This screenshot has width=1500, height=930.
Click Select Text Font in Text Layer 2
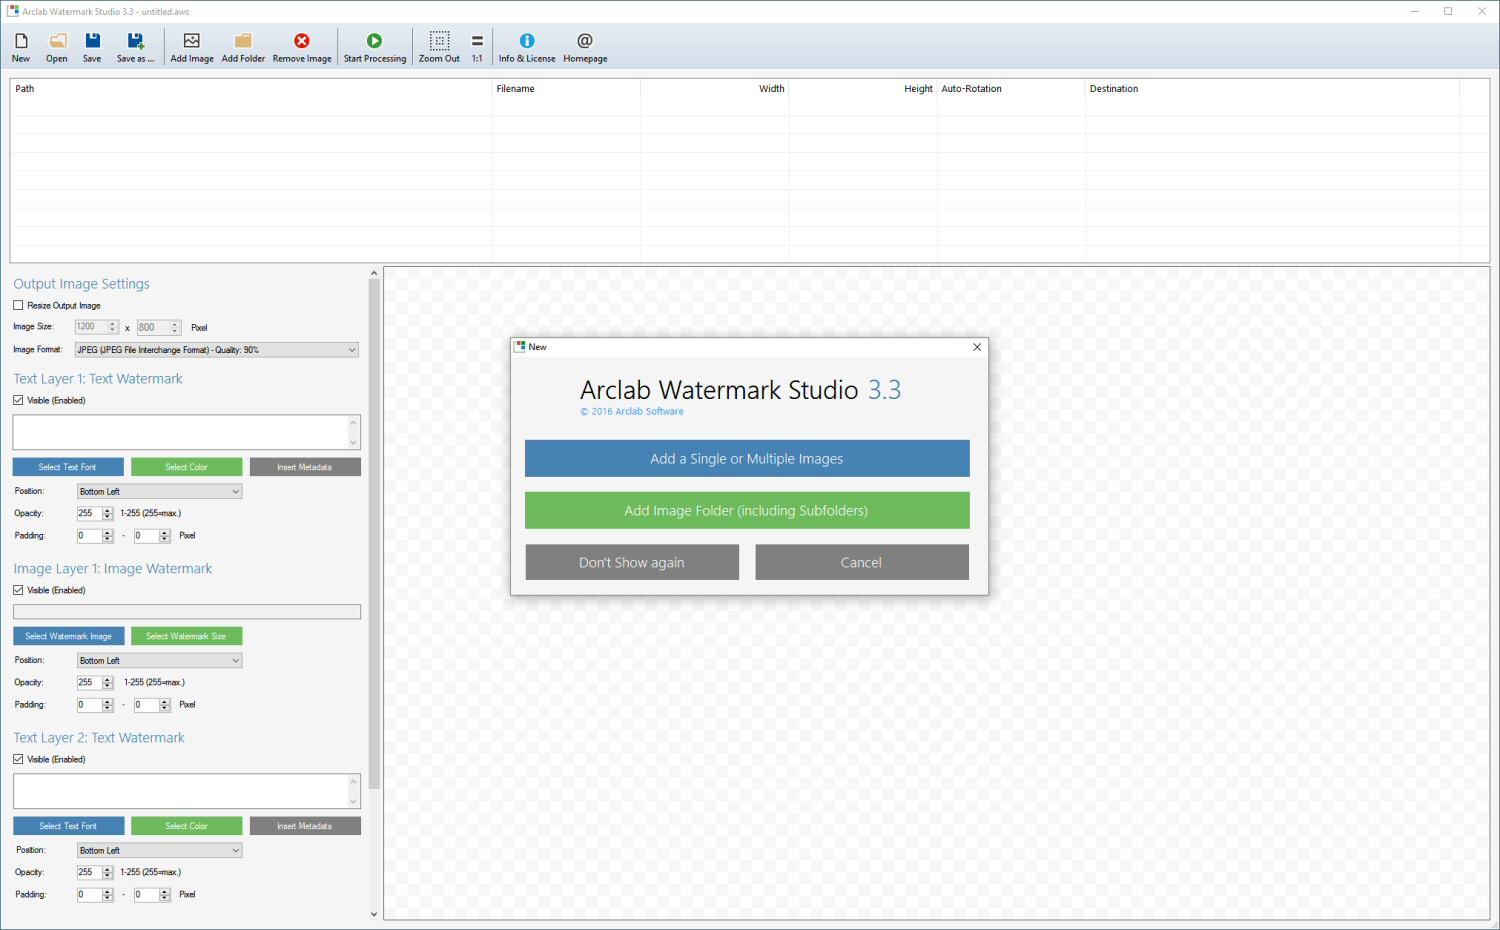pyautogui.click(x=68, y=826)
